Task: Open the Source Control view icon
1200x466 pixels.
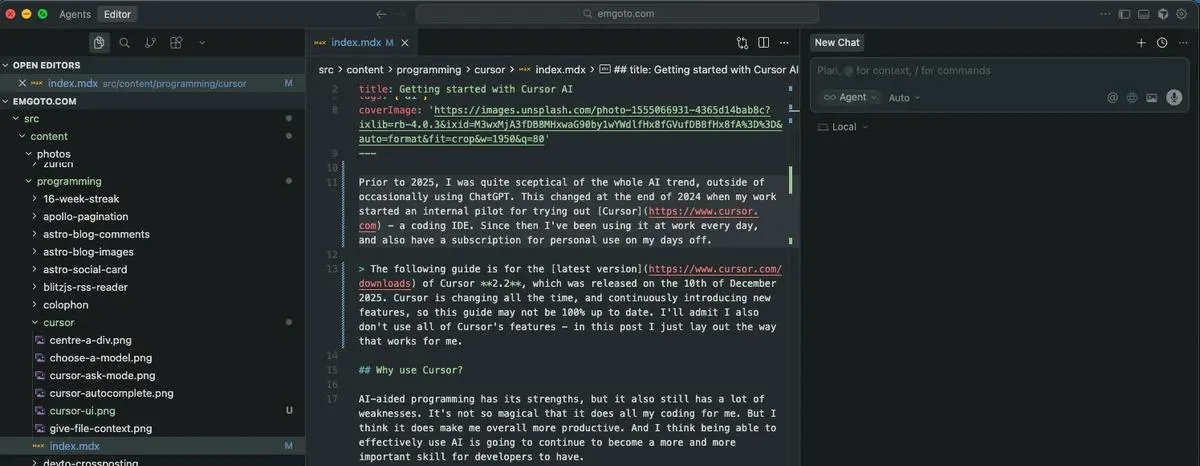Action: coord(150,43)
